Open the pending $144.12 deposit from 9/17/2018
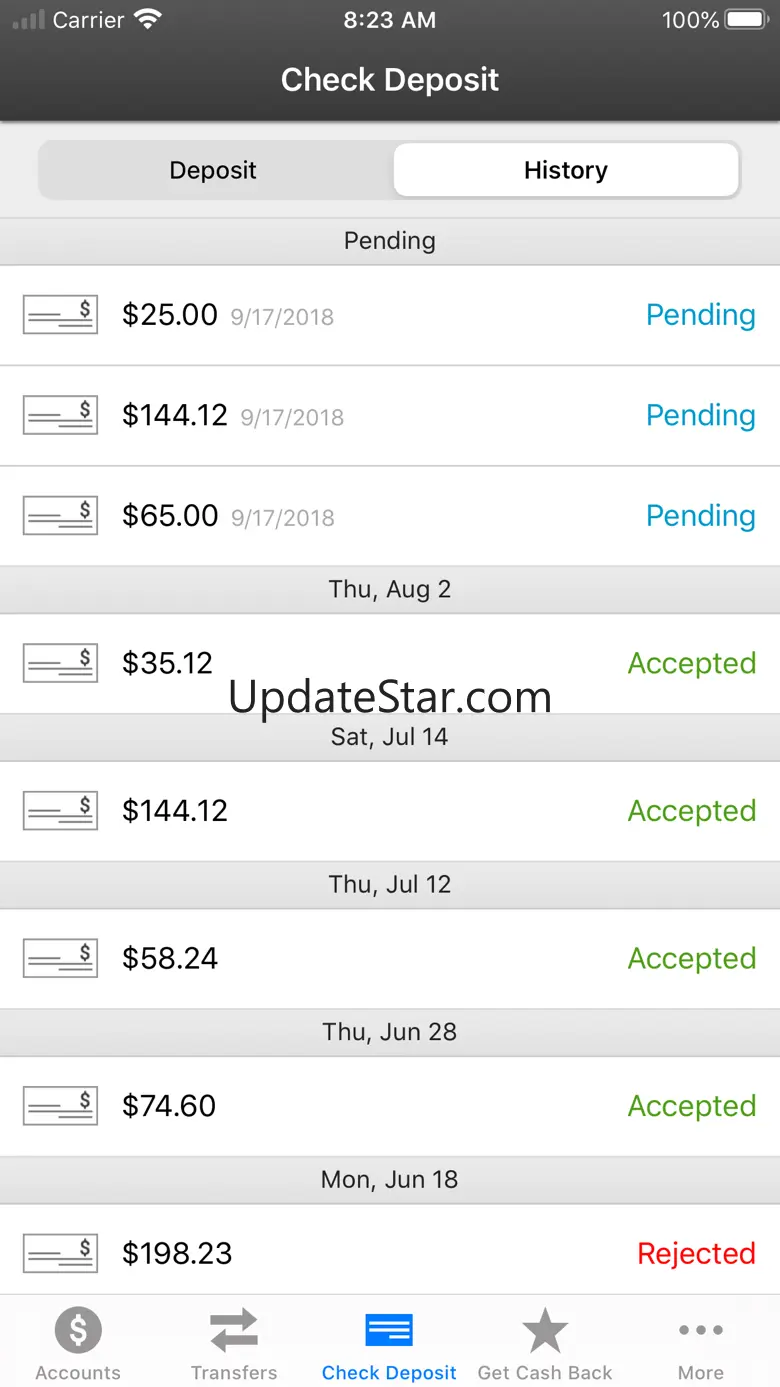The height and width of the screenshot is (1387, 780). pos(390,416)
